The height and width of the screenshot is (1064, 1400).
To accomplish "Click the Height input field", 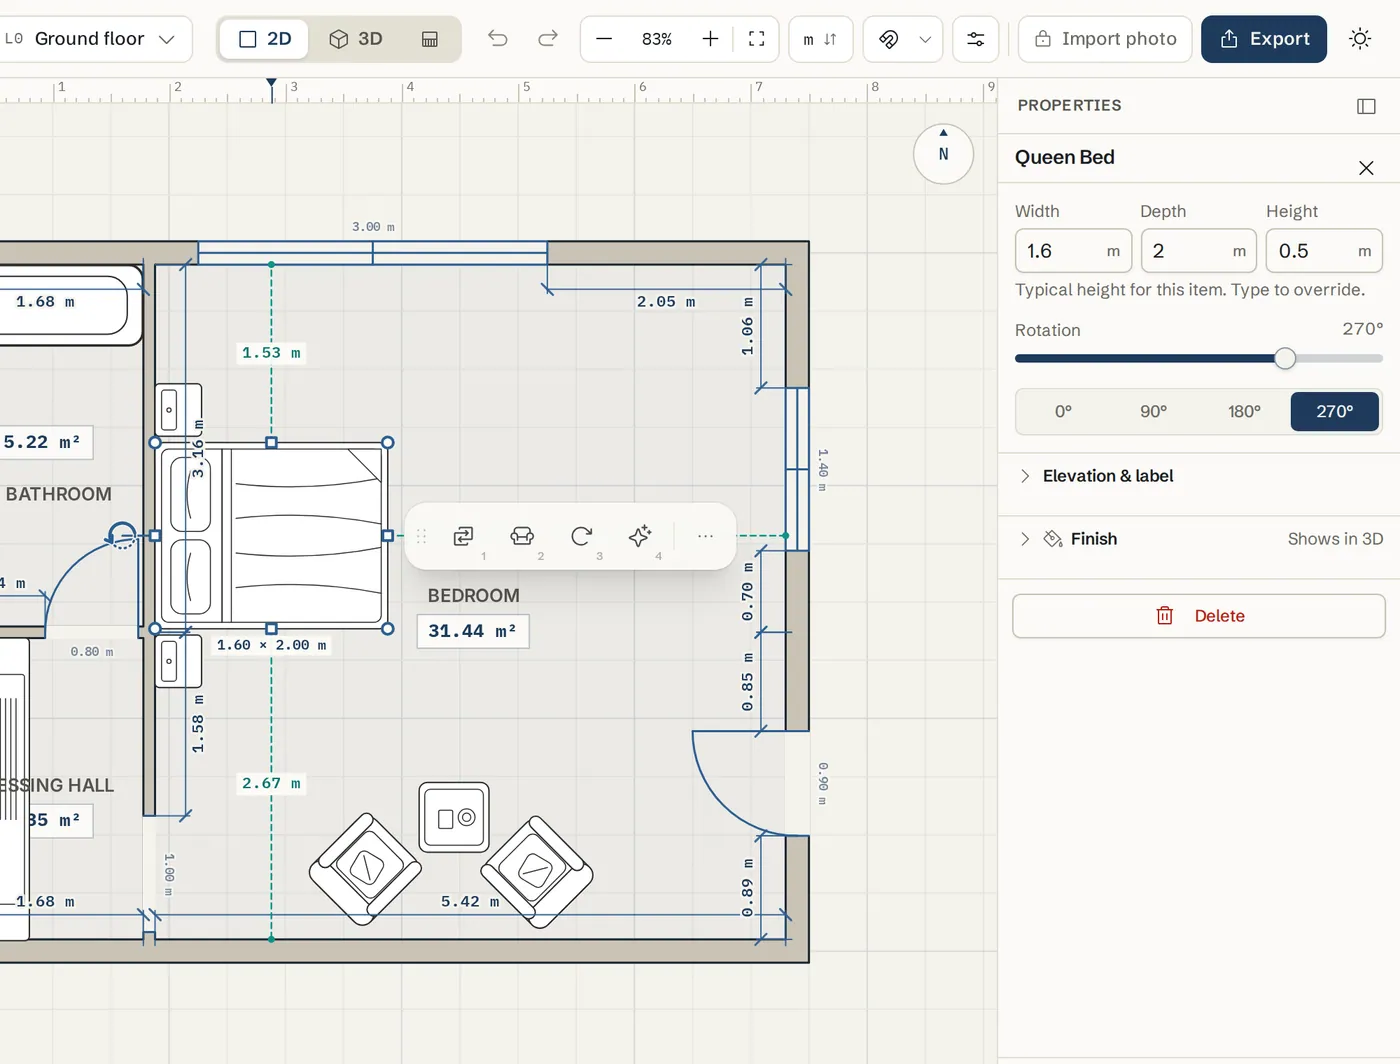I will tap(1324, 251).
